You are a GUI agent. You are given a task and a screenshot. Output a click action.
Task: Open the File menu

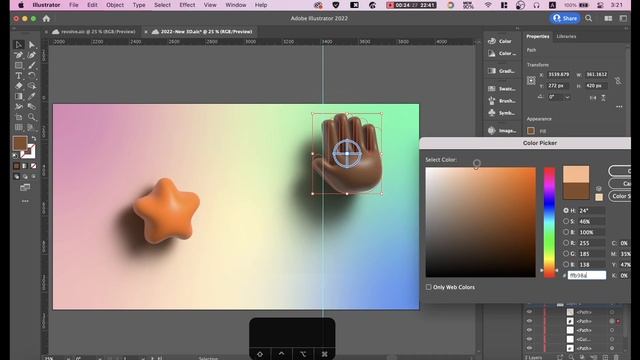[x=73, y=5]
